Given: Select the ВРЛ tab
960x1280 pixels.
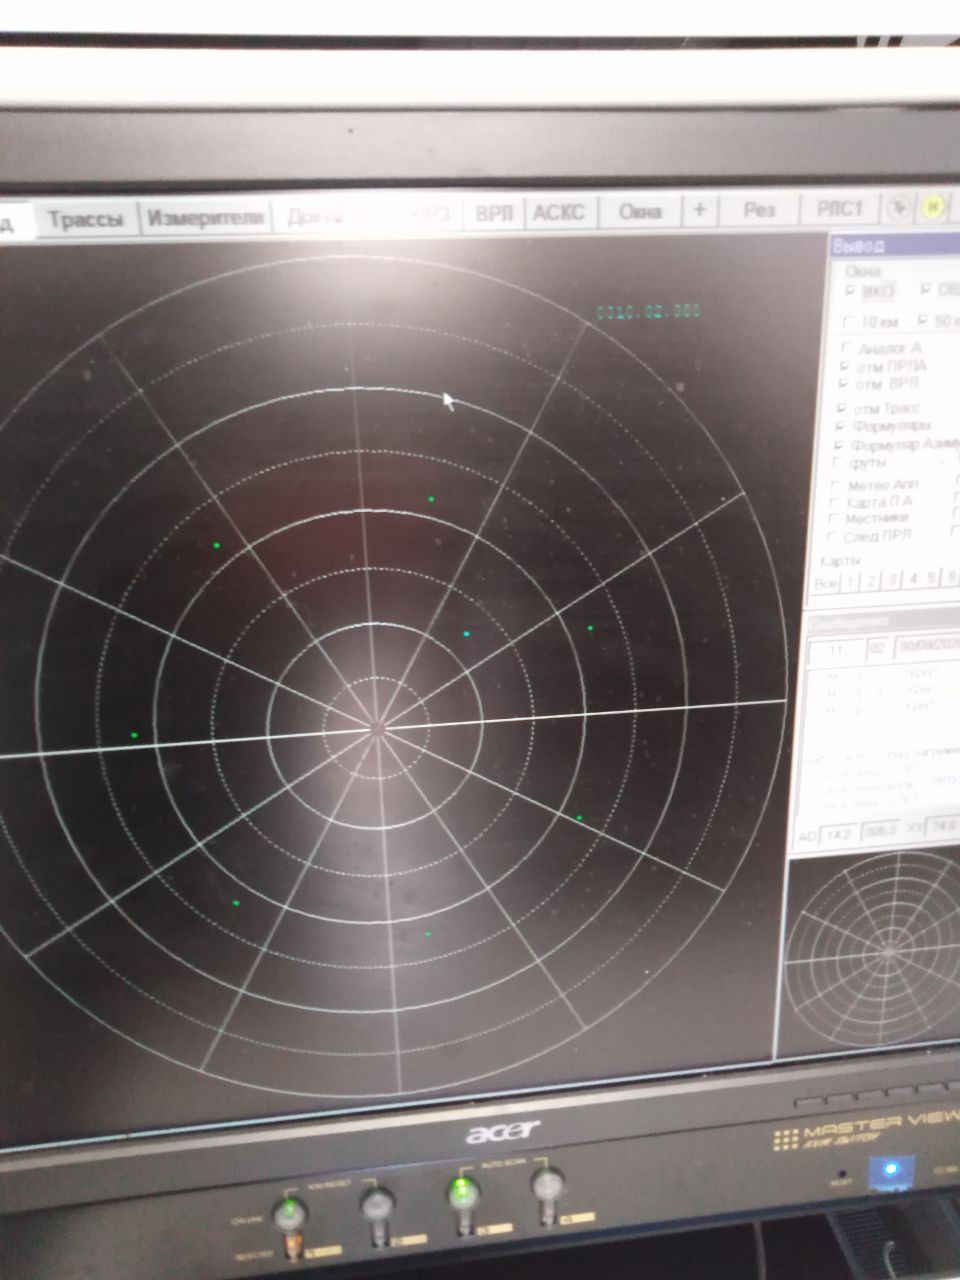Looking at the screenshot, I should [x=494, y=213].
